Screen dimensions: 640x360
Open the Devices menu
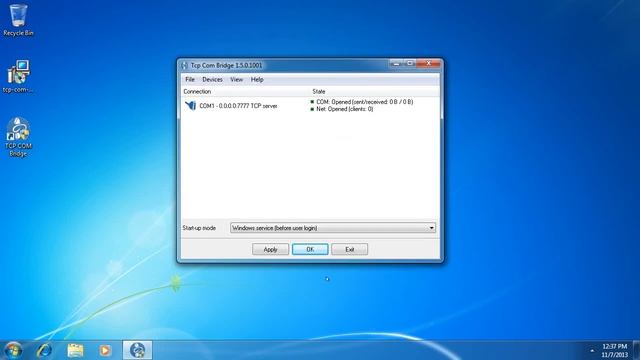coord(212,80)
